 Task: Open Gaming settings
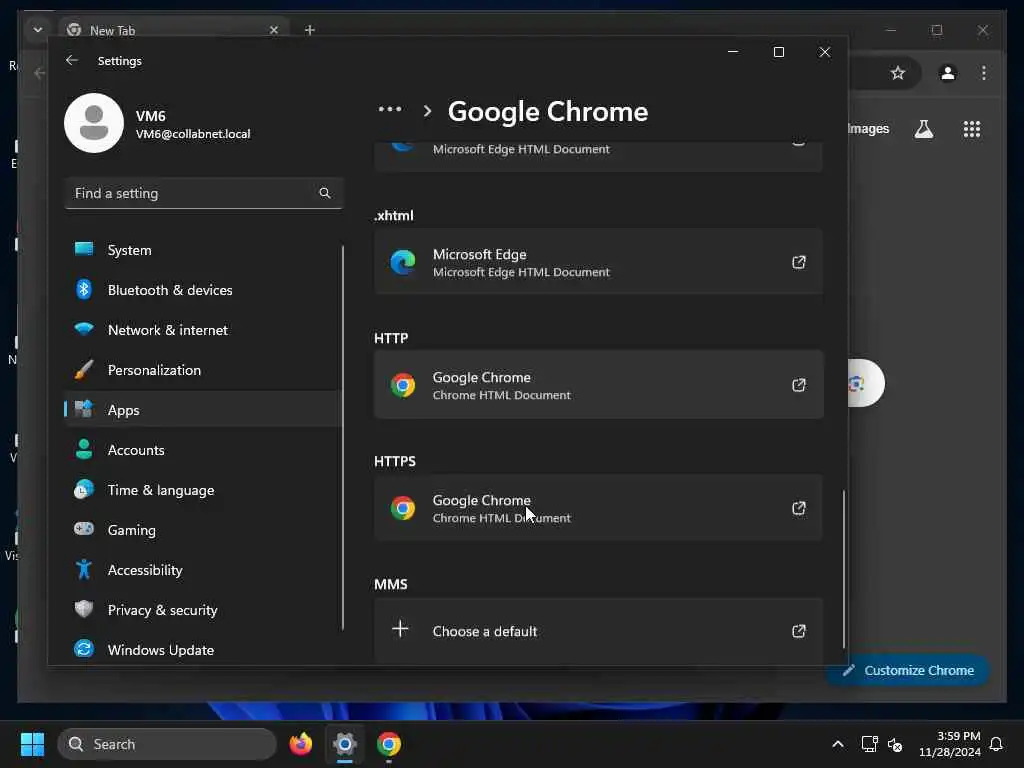point(204,530)
